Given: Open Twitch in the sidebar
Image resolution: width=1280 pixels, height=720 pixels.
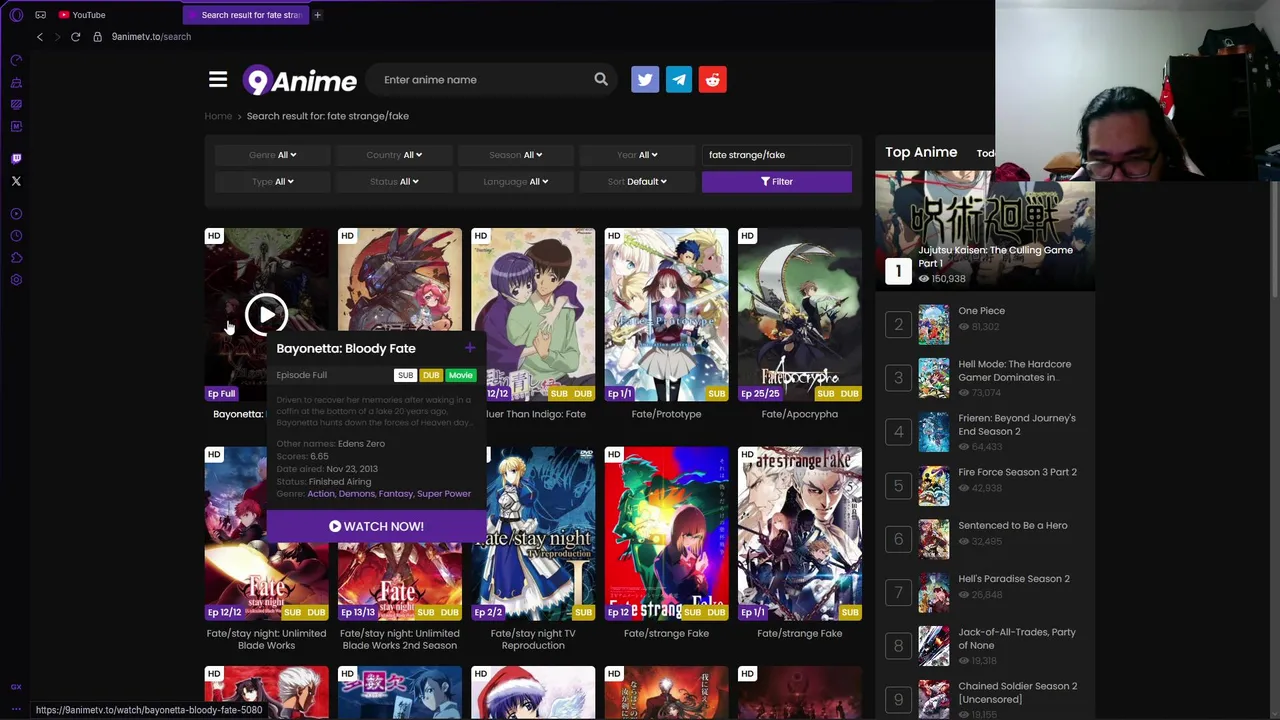Looking at the screenshot, I should point(16,158).
